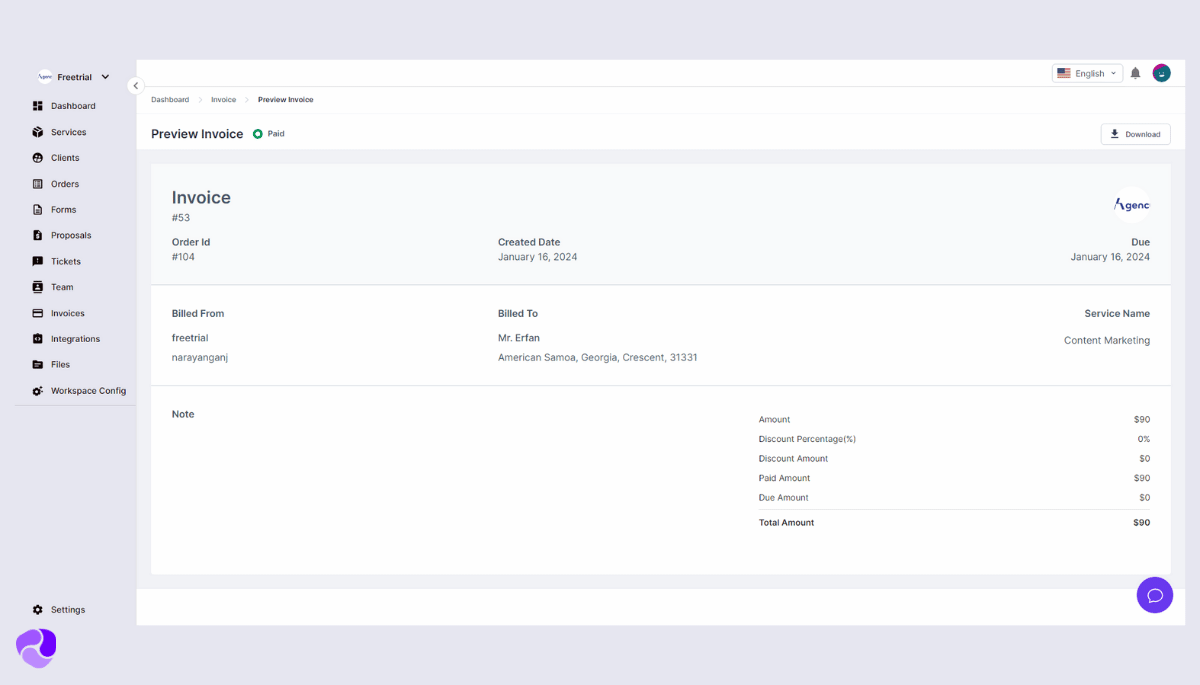Screen dimensions: 1200x685
Task: Open the Dashboard from the sidebar icon
Action: tap(37, 105)
